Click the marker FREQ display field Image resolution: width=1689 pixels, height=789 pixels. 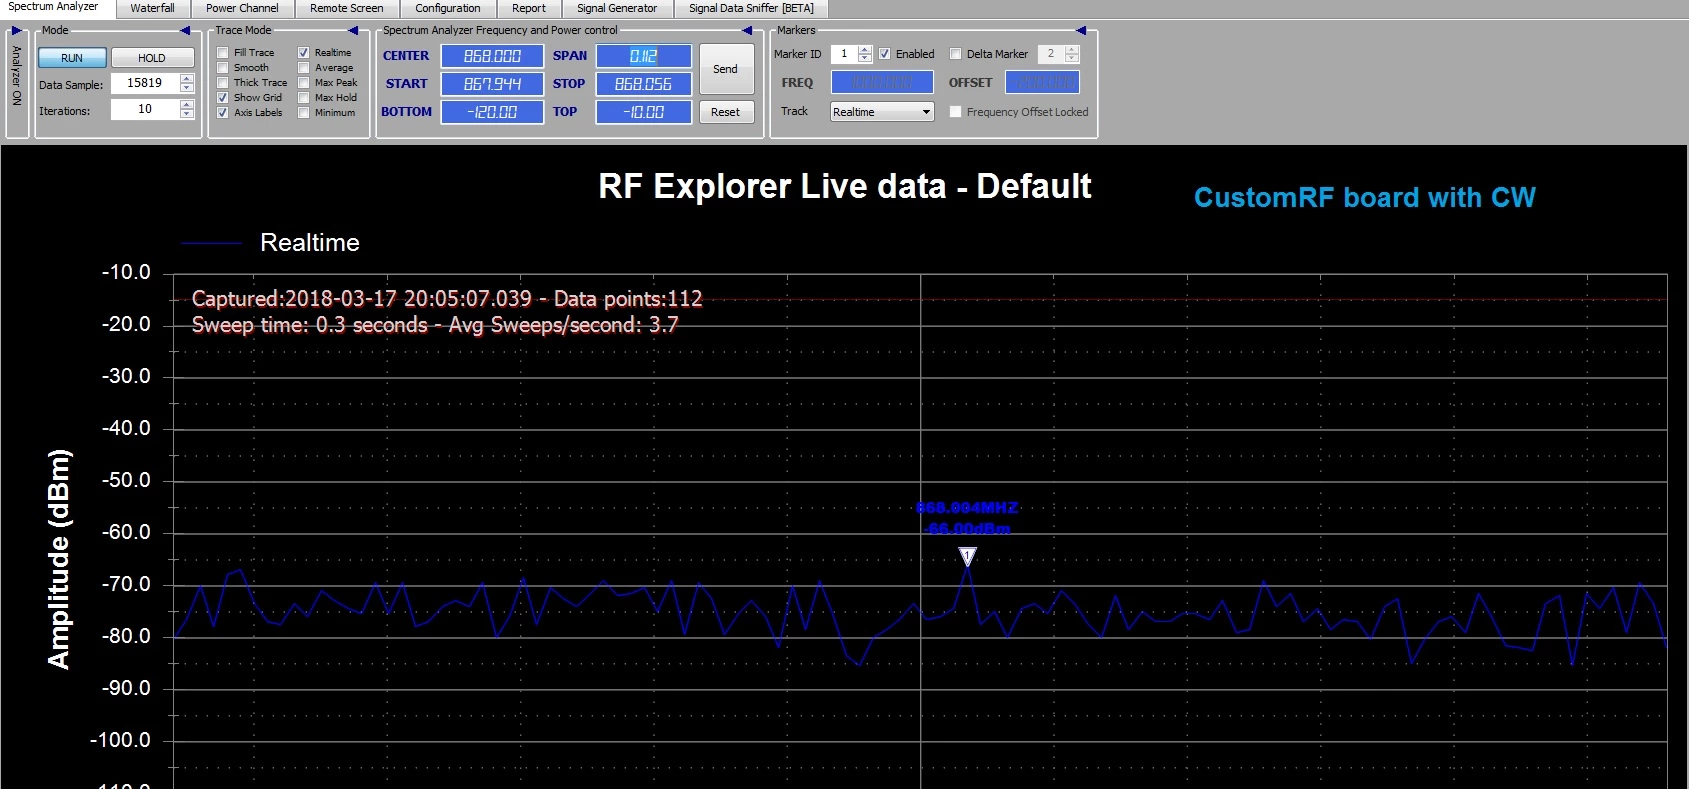click(882, 82)
